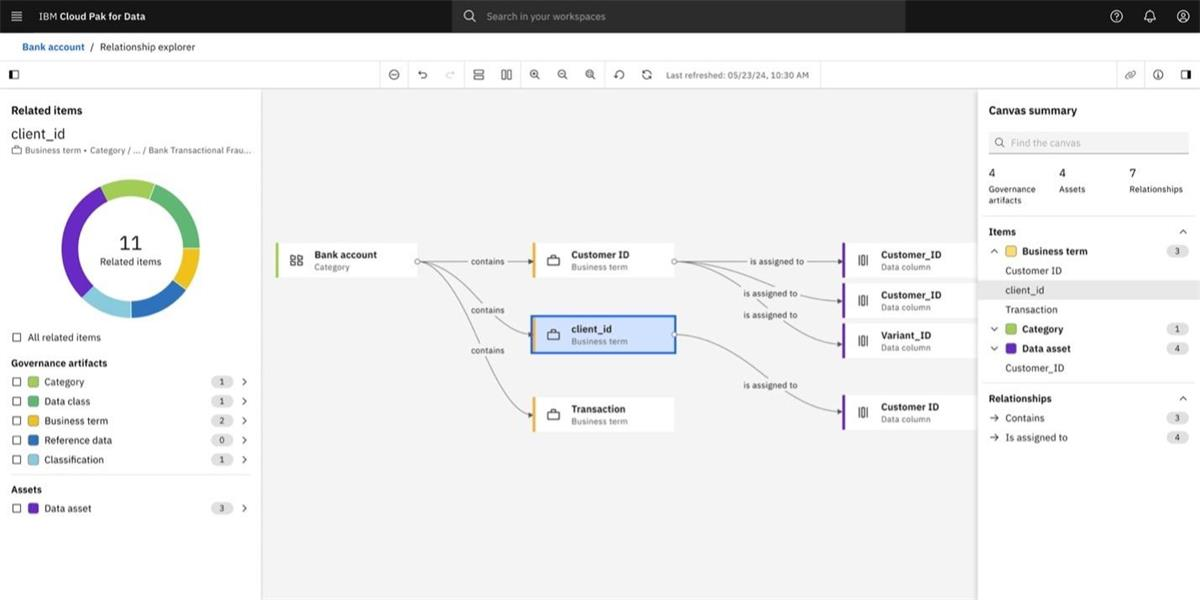Open the notifications bell

coord(1150,16)
